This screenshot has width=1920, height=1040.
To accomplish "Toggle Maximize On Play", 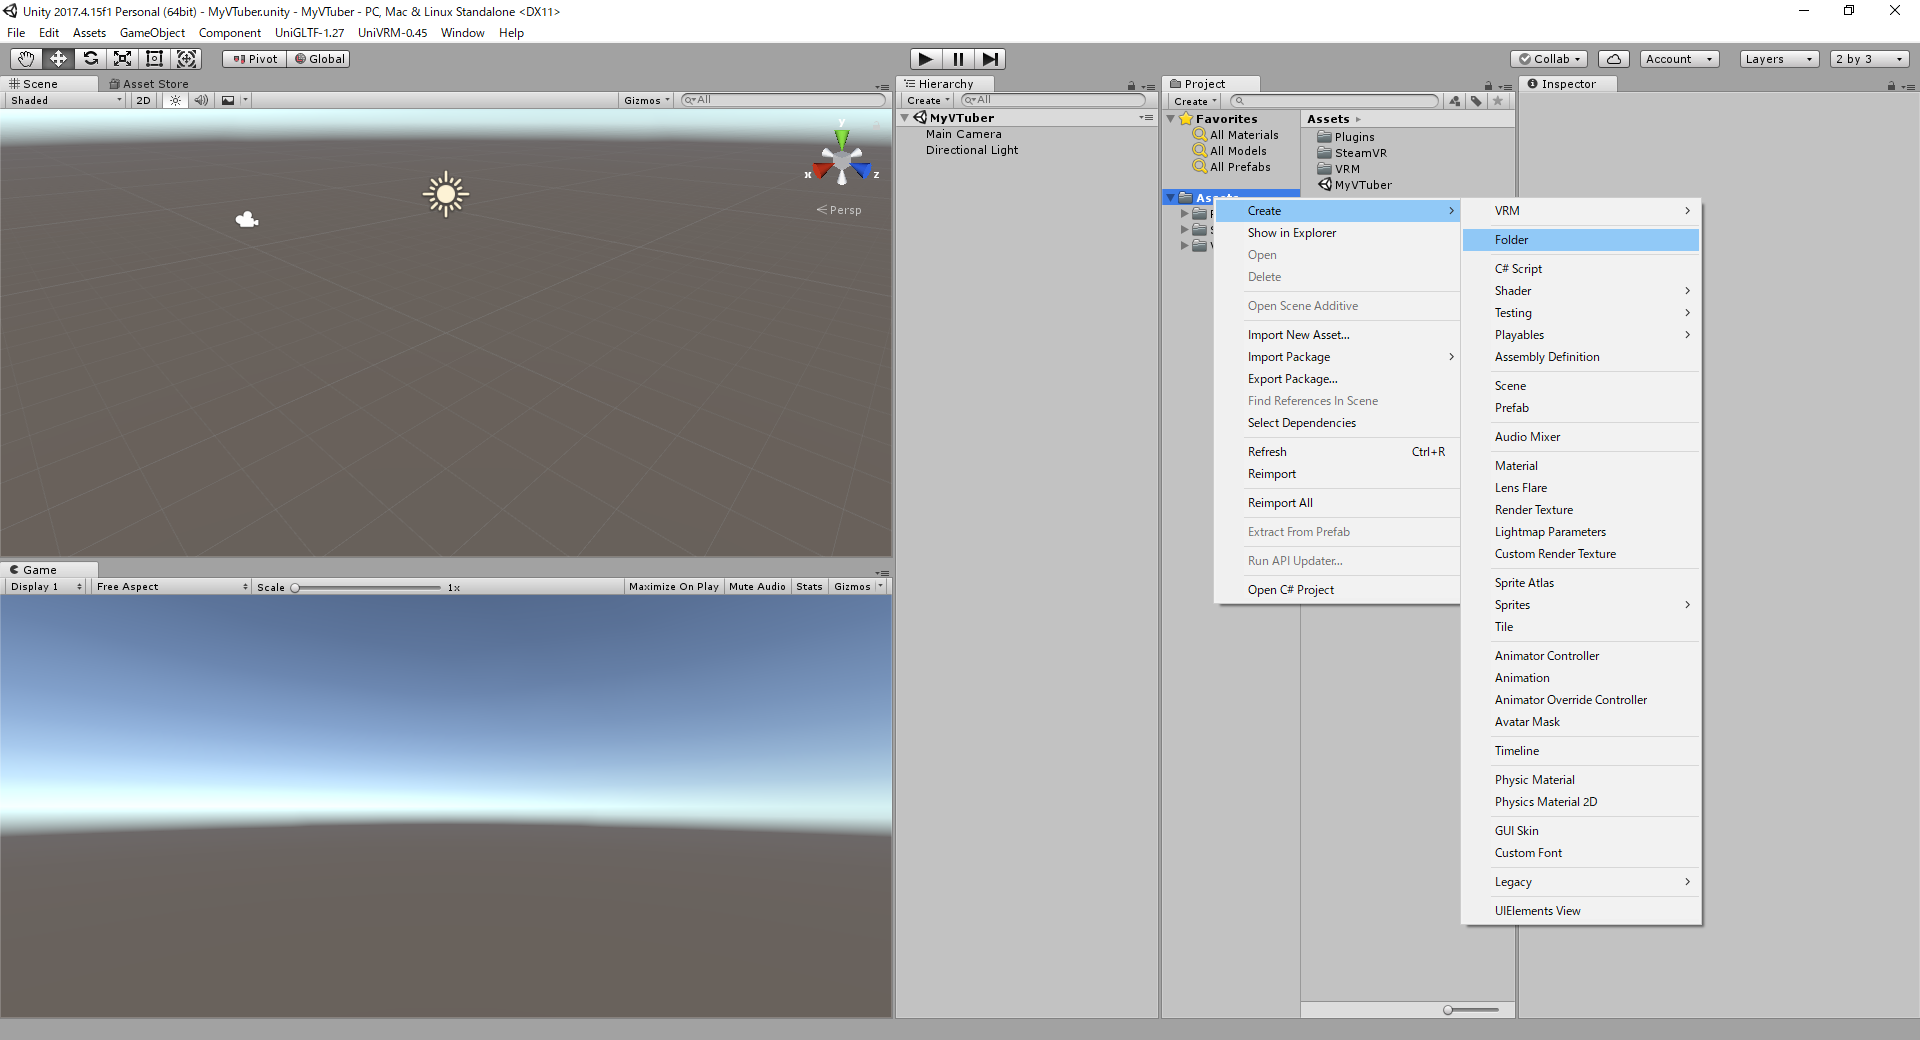I will [673, 587].
